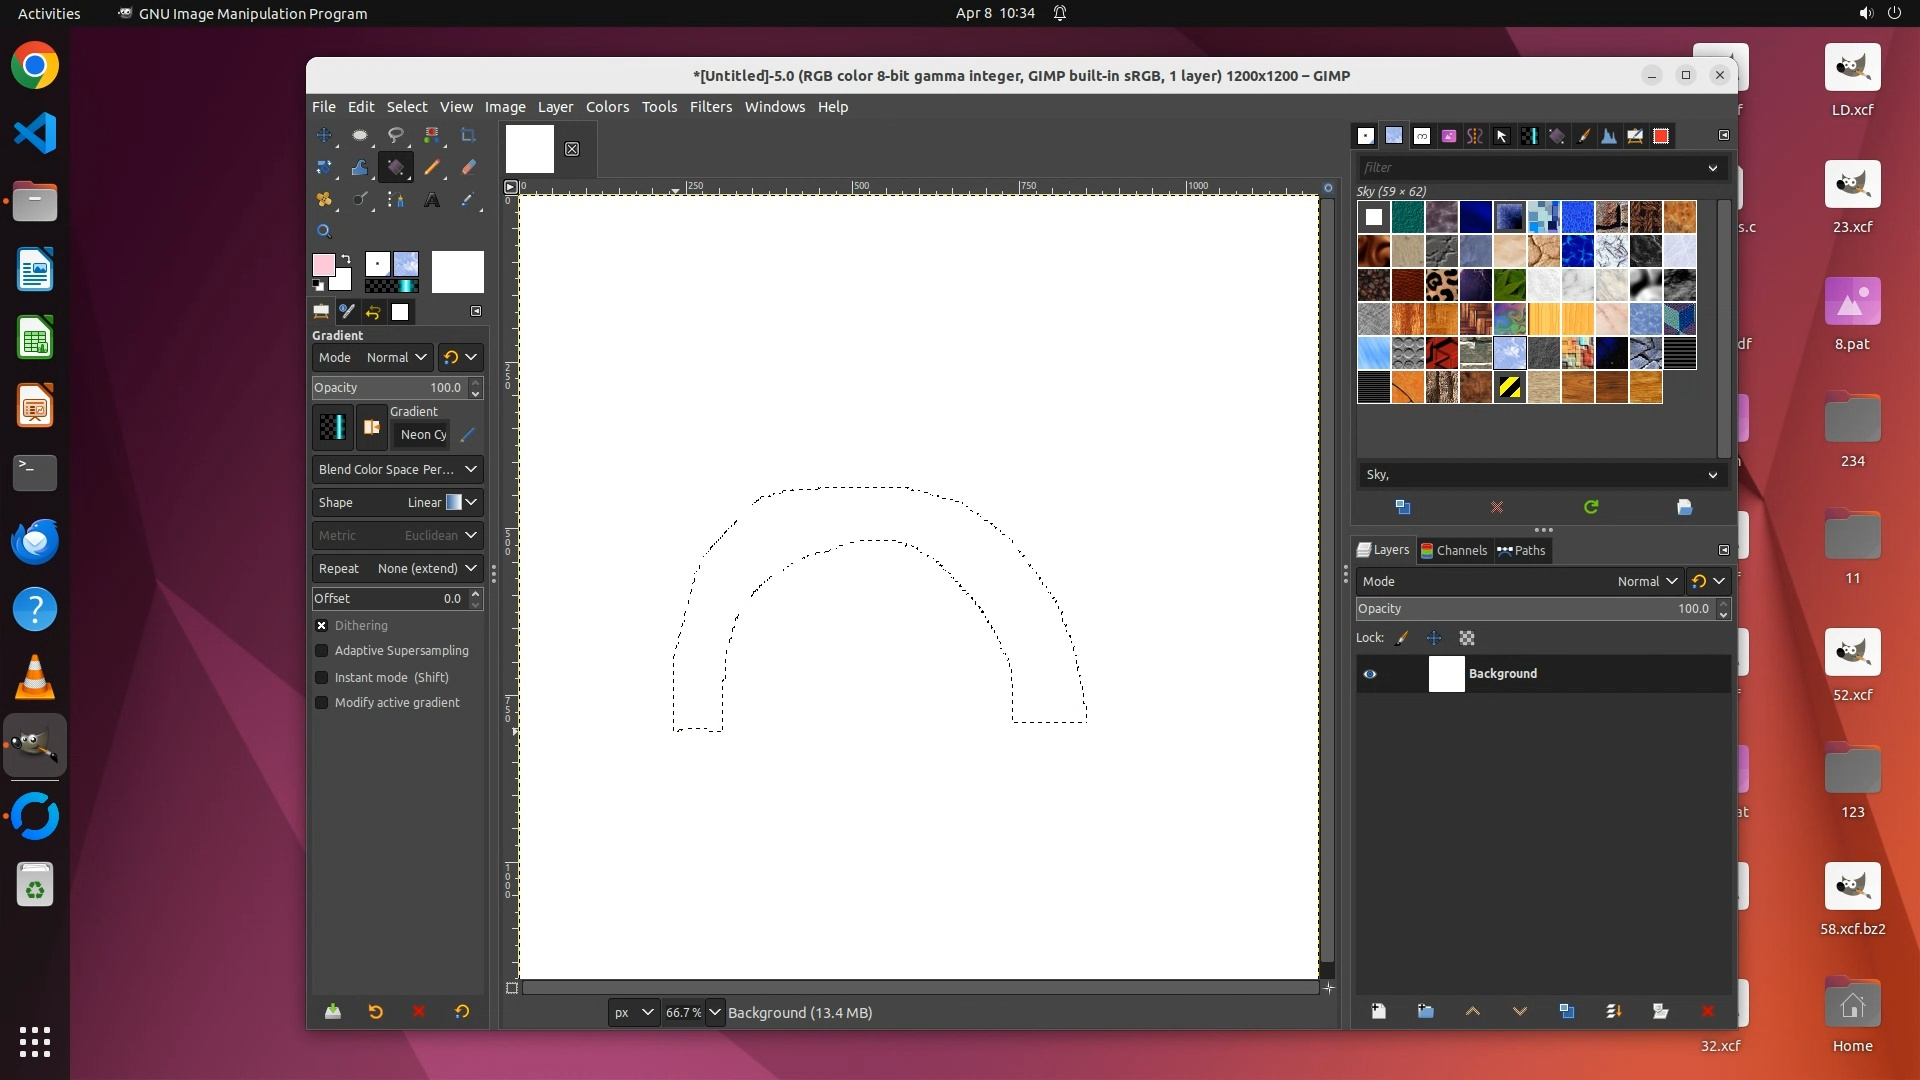Select the Text tool
This screenshot has width=1920, height=1080.
432,200
